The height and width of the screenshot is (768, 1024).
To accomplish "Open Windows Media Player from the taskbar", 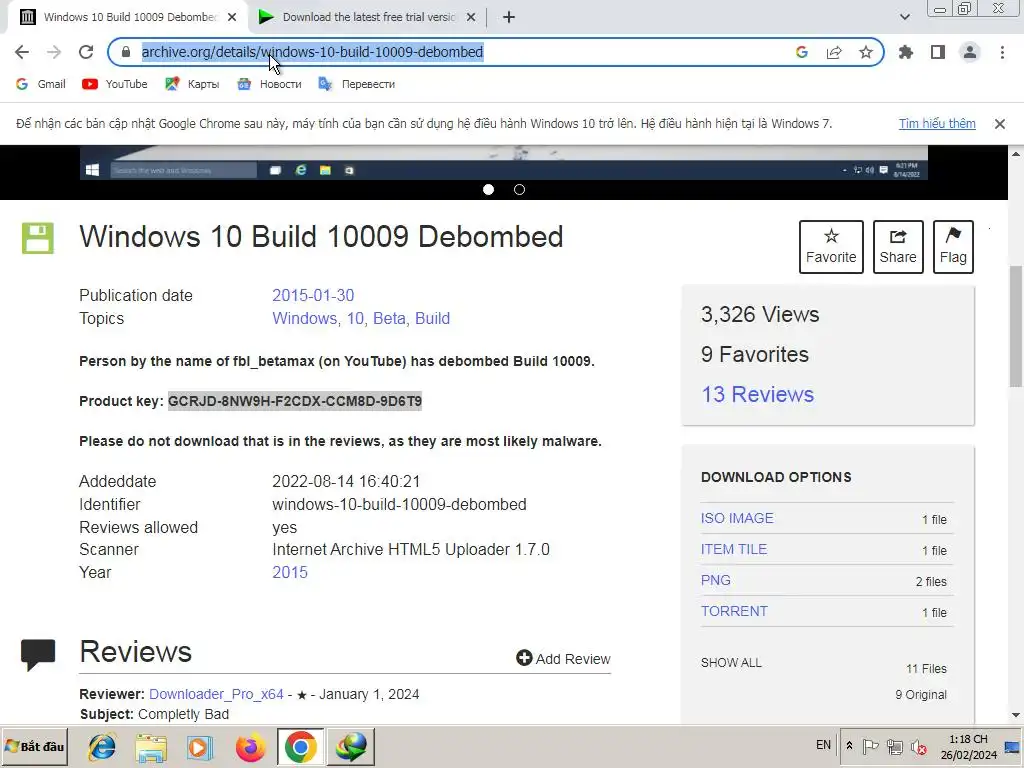I will point(200,747).
